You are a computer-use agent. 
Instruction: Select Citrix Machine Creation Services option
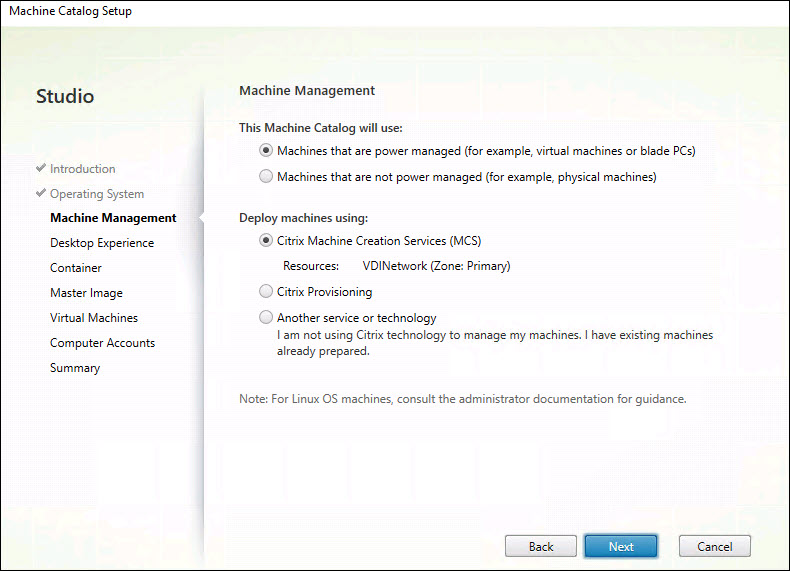click(x=266, y=241)
